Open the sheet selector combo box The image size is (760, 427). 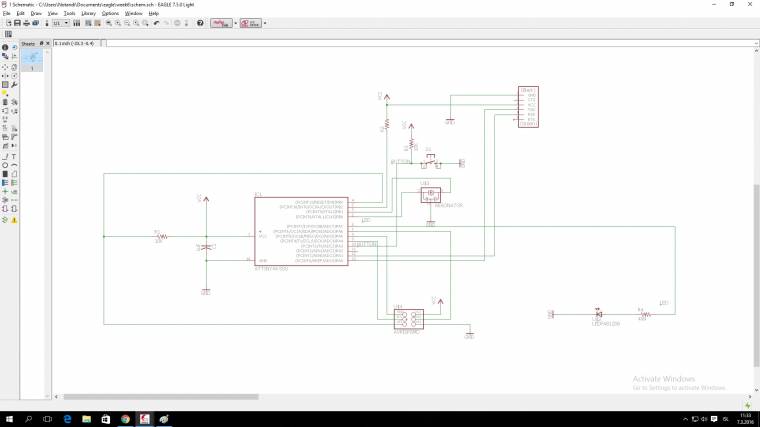coord(61,23)
